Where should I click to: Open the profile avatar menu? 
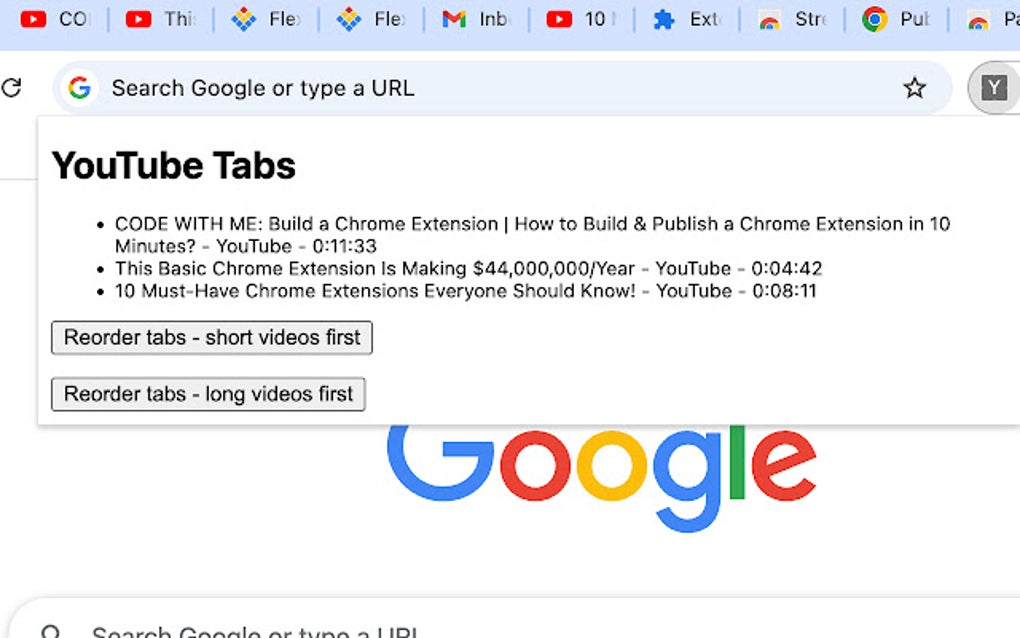point(993,88)
